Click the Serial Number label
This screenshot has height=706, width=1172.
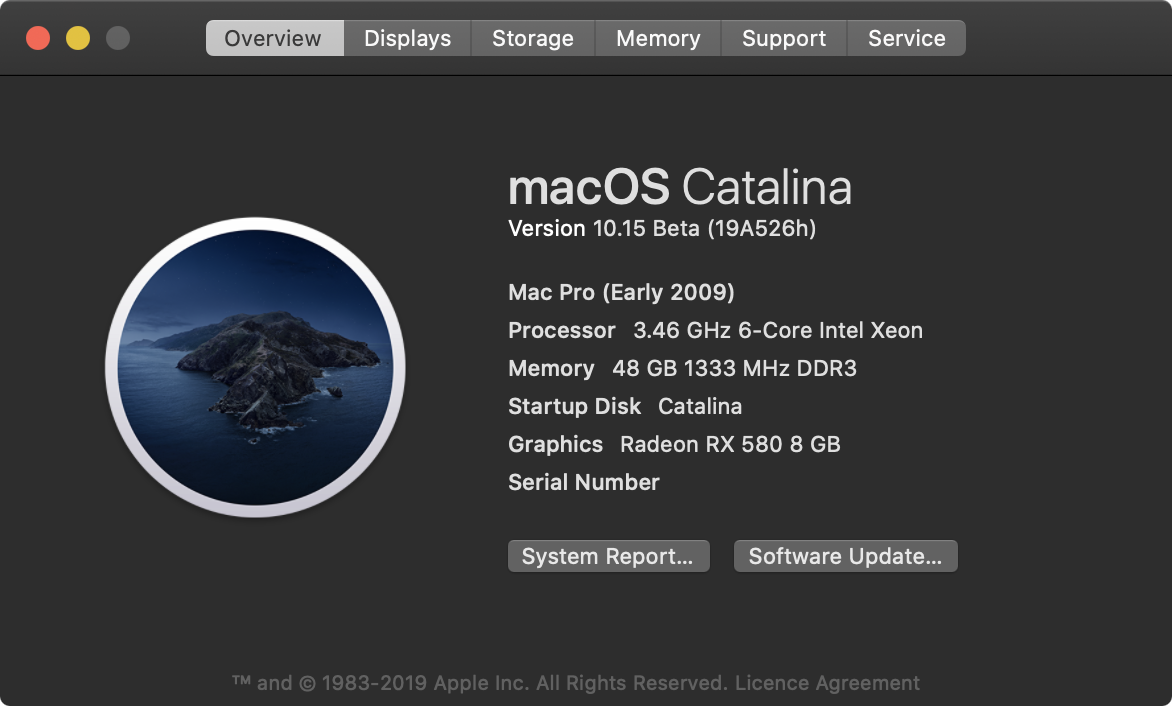click(x=584, y=482)
